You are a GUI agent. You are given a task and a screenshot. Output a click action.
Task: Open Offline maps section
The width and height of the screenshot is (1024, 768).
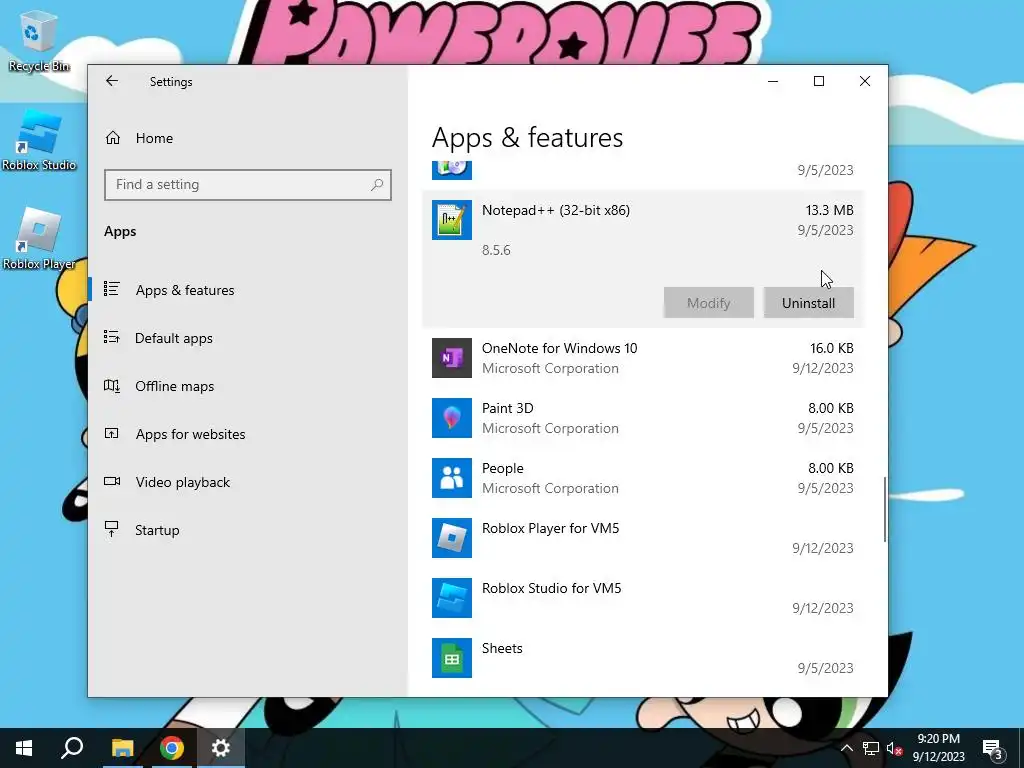(x=248, y=386)
